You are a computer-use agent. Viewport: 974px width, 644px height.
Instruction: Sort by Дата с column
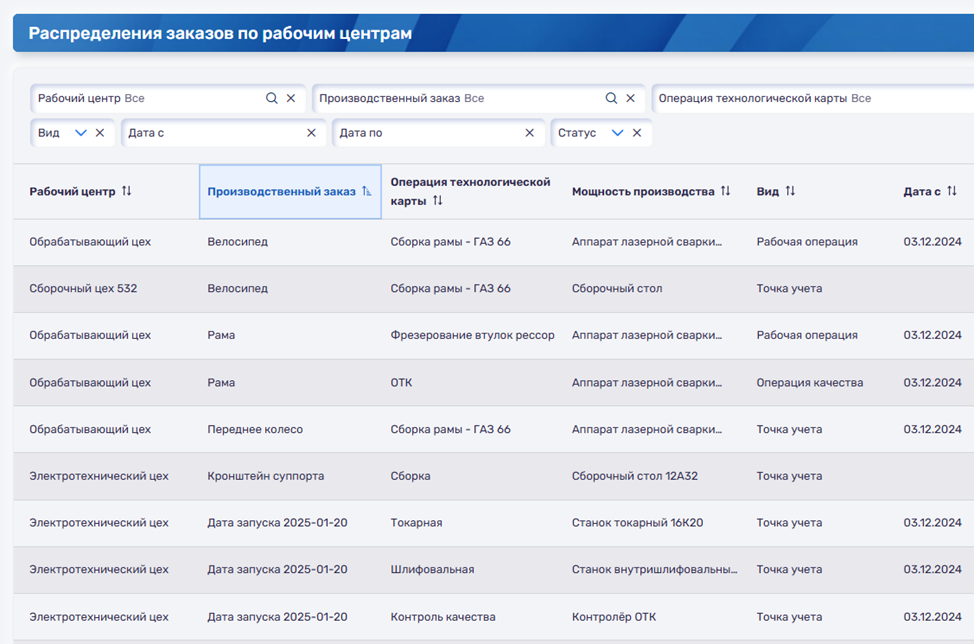tap(951, 191)
